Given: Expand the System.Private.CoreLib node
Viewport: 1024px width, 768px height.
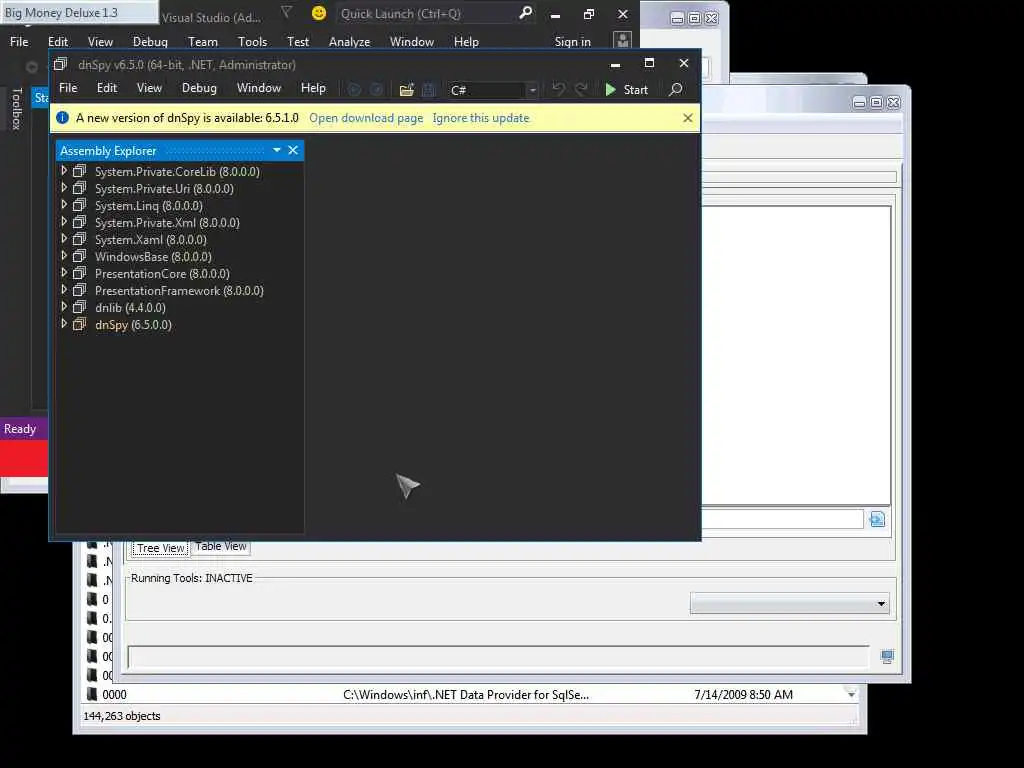Looking at the screenshot, I should click(64, 170).
